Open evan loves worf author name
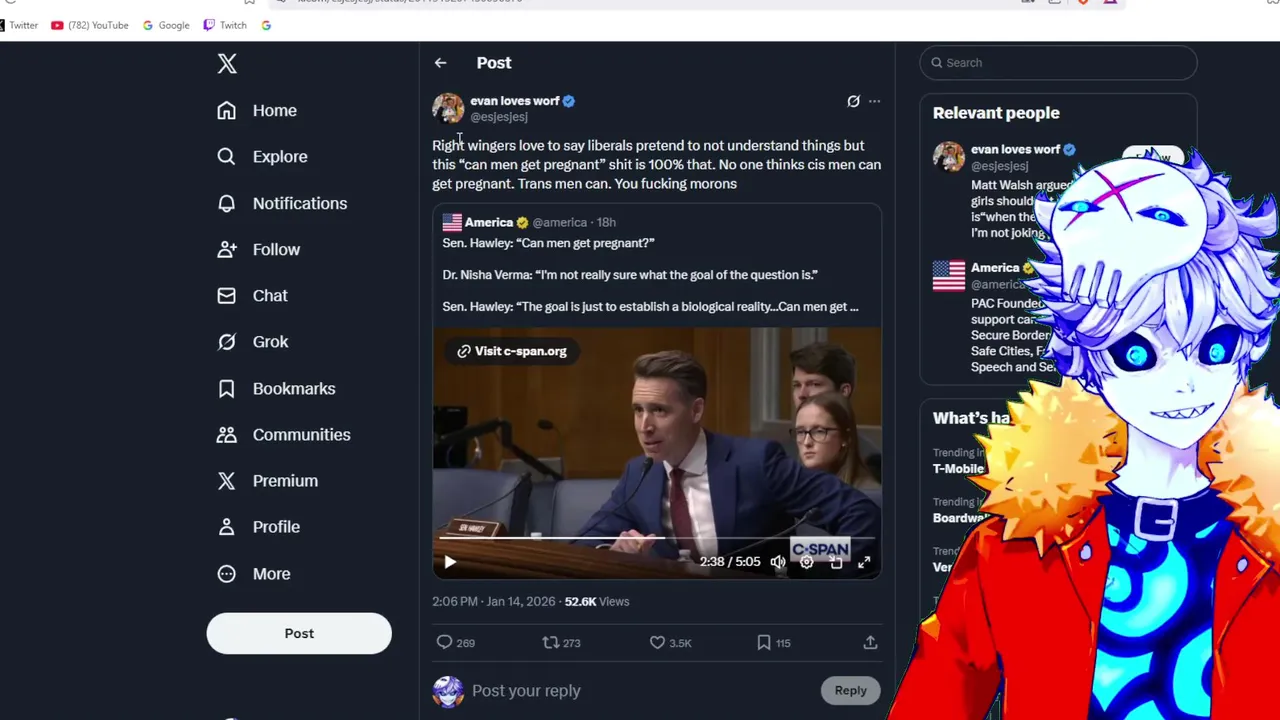The width and height of the screenshot is (1280, 720). click(514, 101)
